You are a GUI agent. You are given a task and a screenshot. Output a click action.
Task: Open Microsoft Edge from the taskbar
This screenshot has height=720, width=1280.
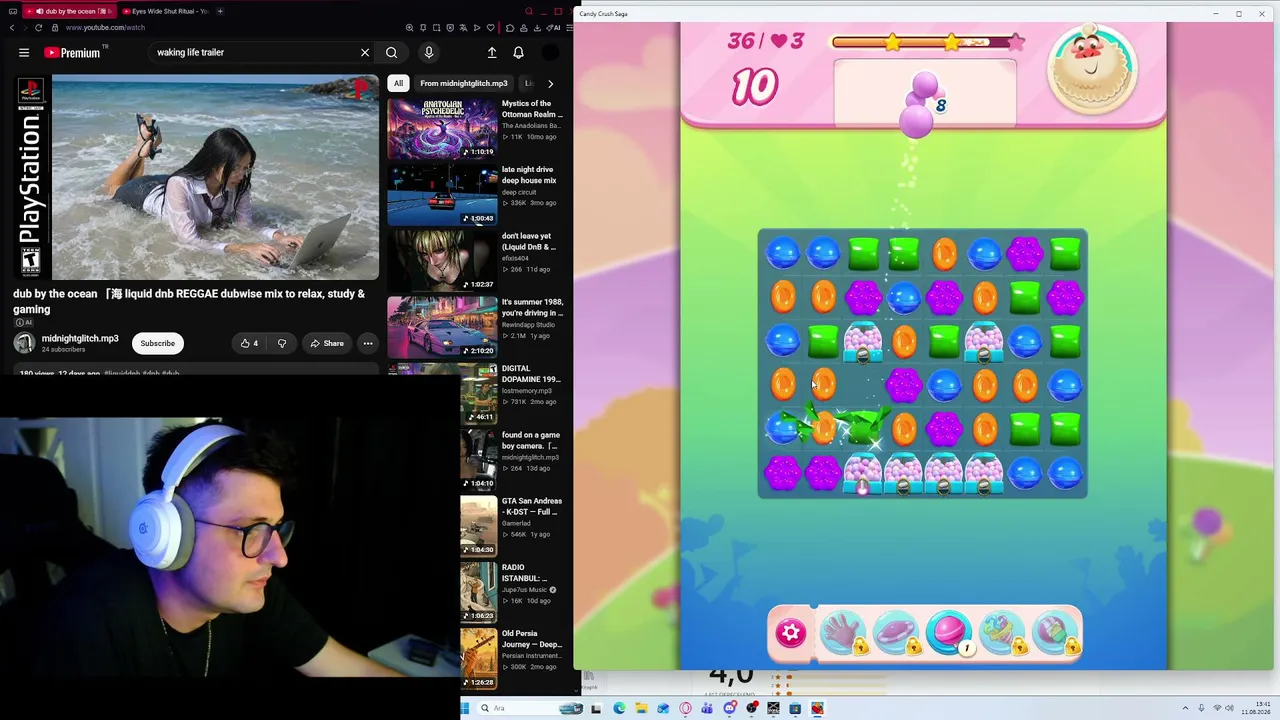619,708
